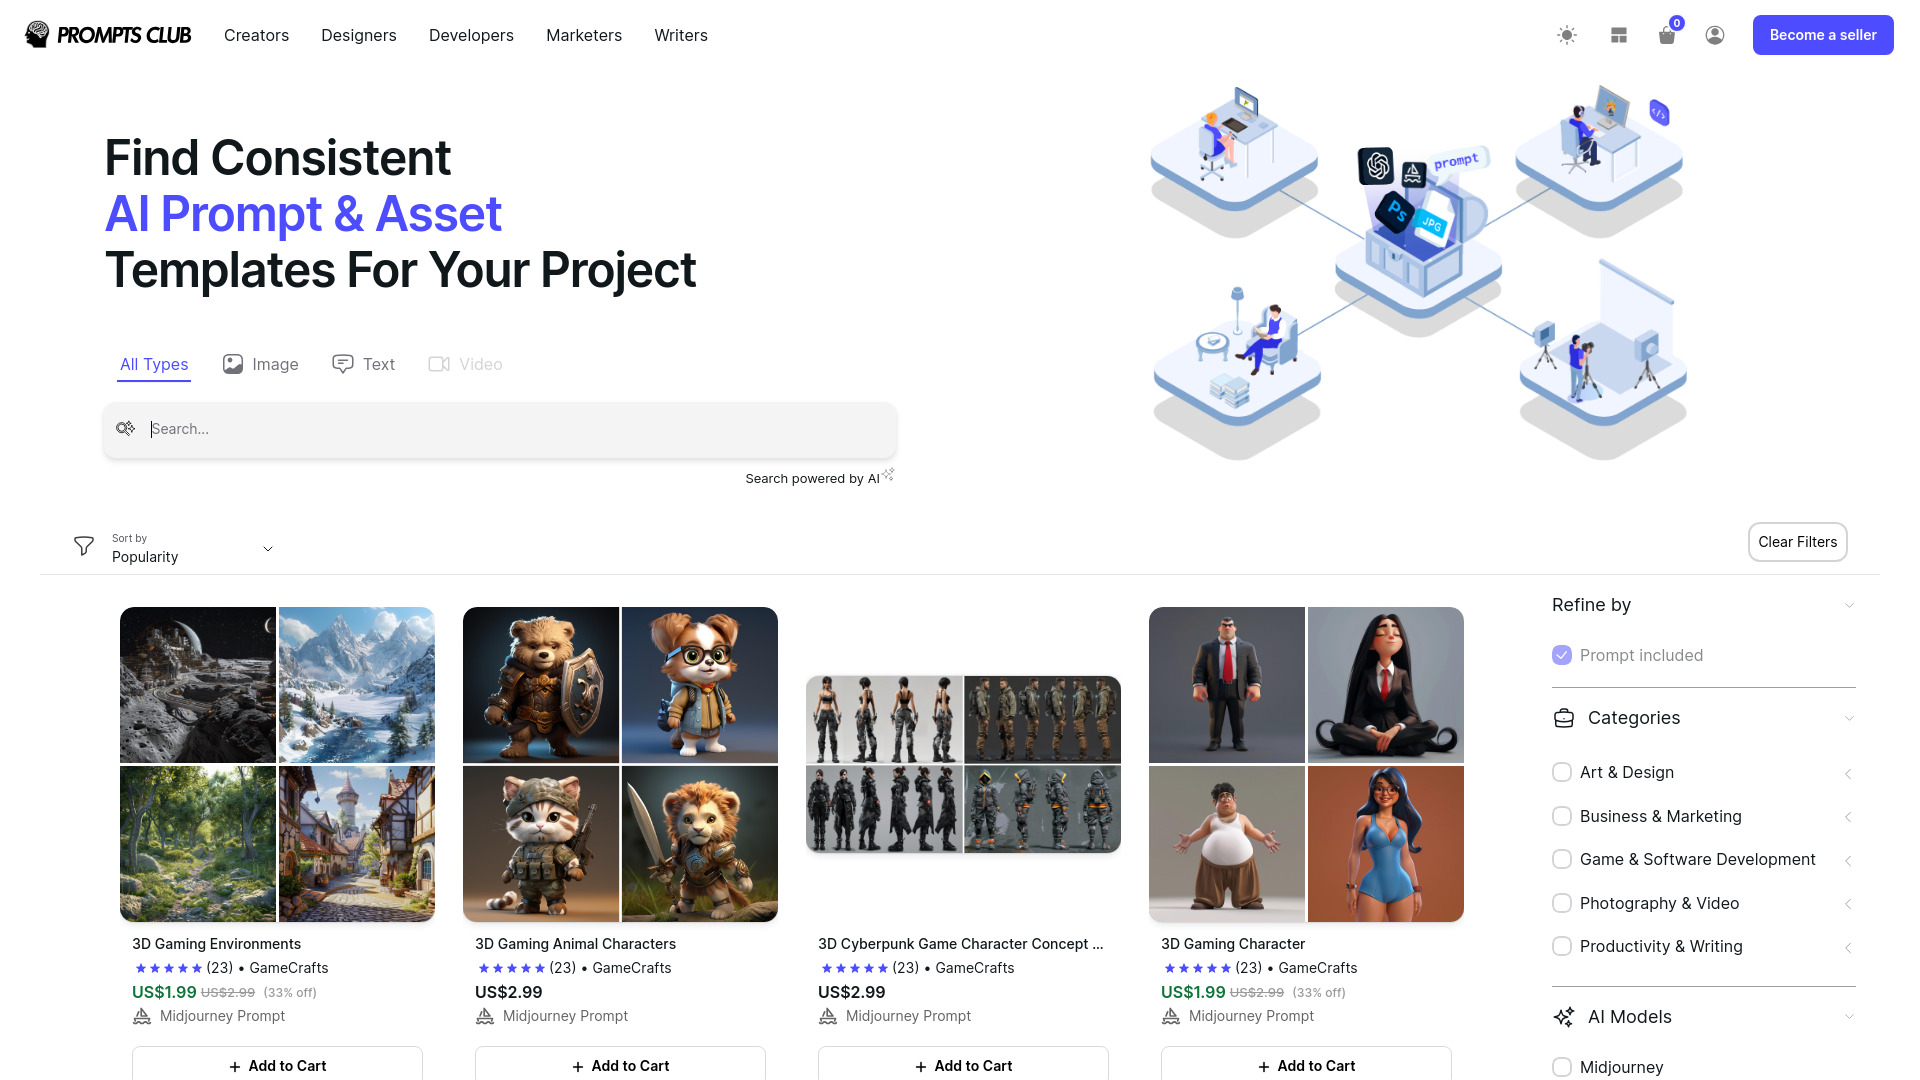Image resolution: width=1920 pixels, height=1080 pixels.
Task: Click the grid/layout view icon
Action: tap(1618, 34)
